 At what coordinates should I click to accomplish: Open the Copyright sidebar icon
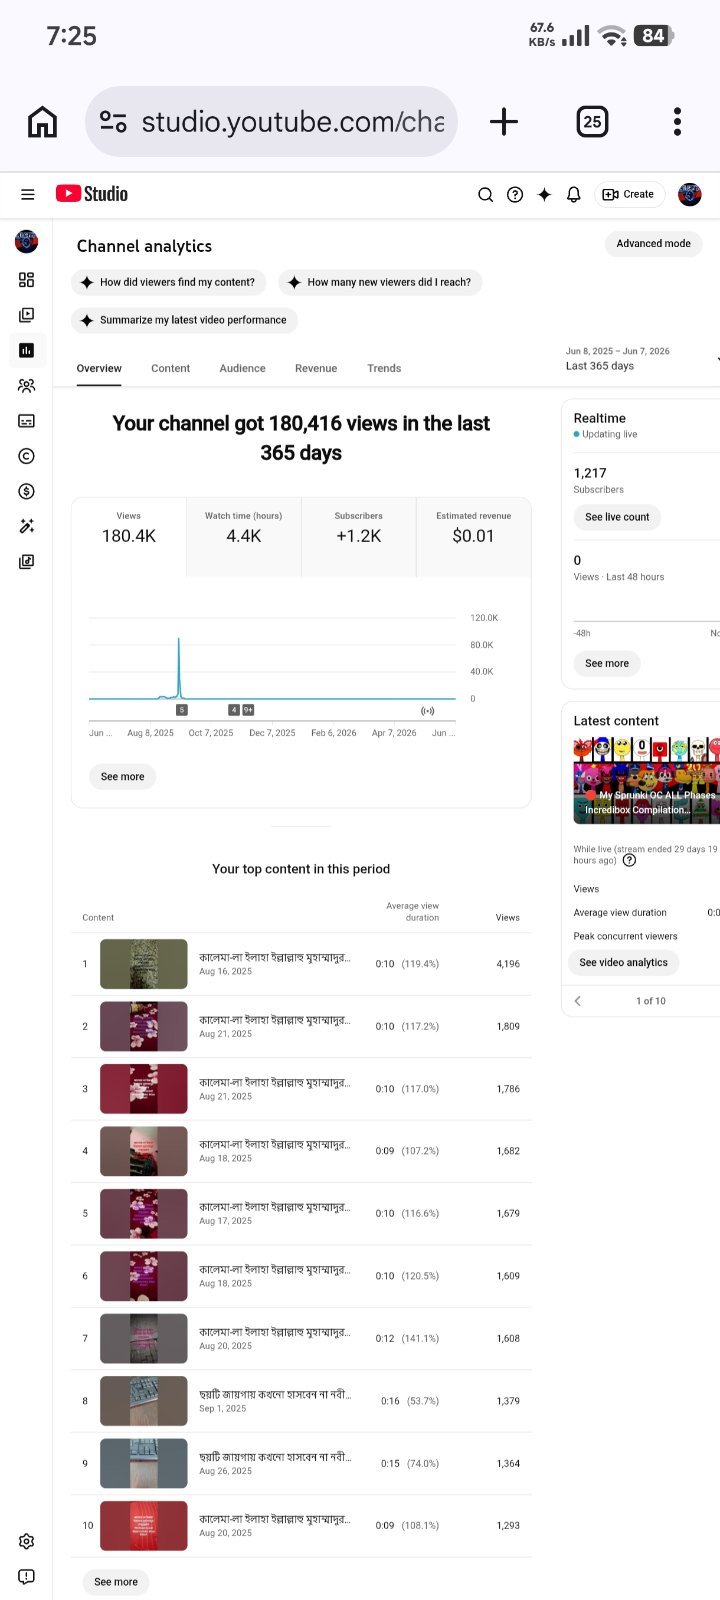pos(27,456)
